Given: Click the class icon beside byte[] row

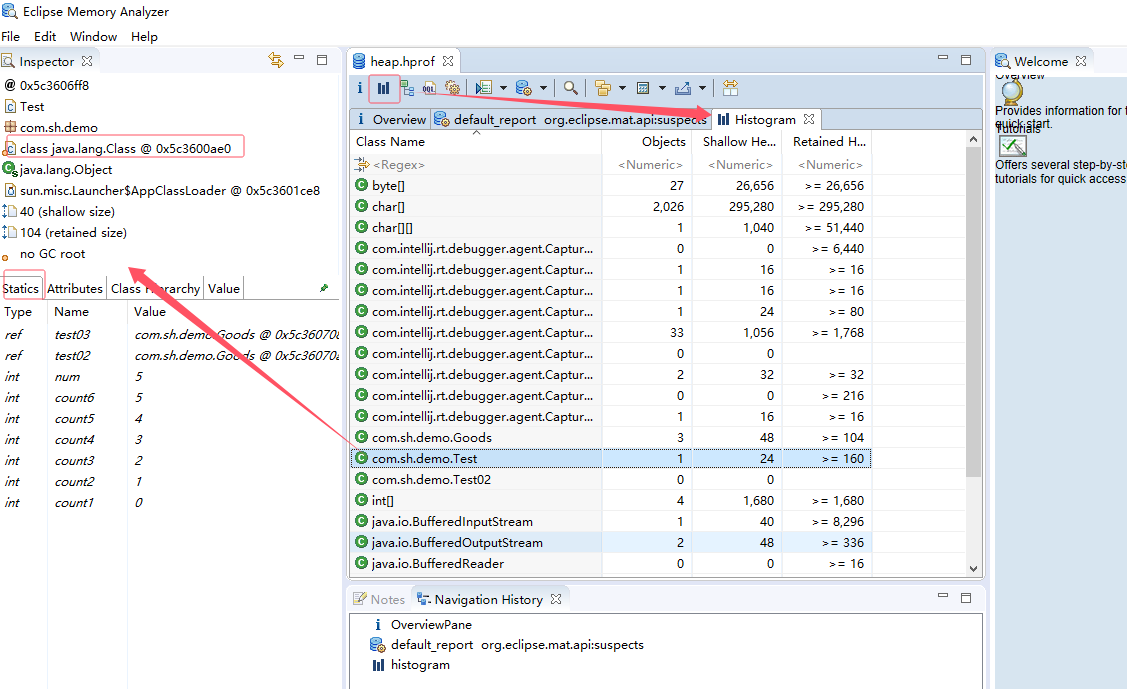Looking at the screenshot, I should pos(361,185).
